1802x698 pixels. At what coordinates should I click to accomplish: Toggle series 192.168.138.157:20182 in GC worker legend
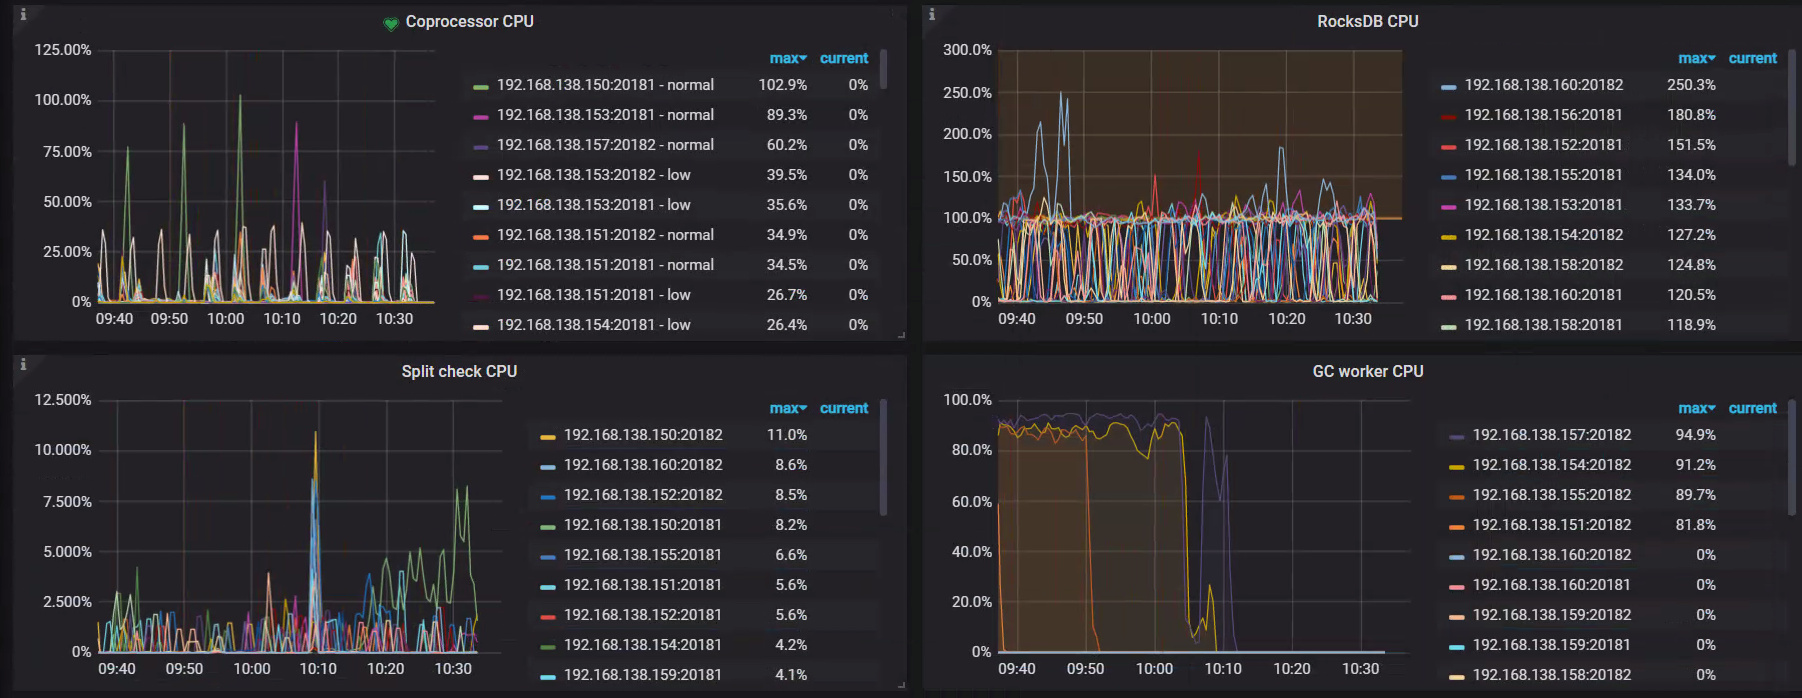click(1551, 435)
